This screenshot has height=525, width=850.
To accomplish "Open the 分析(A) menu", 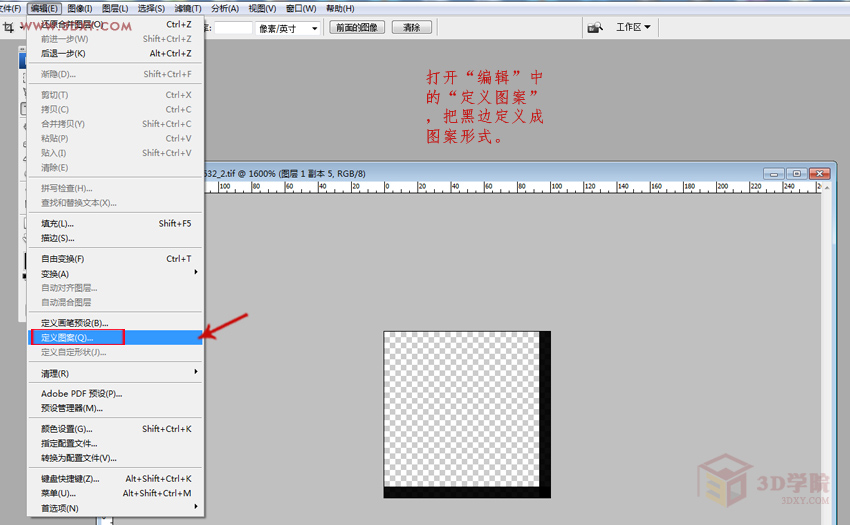I will pos(224,9).
